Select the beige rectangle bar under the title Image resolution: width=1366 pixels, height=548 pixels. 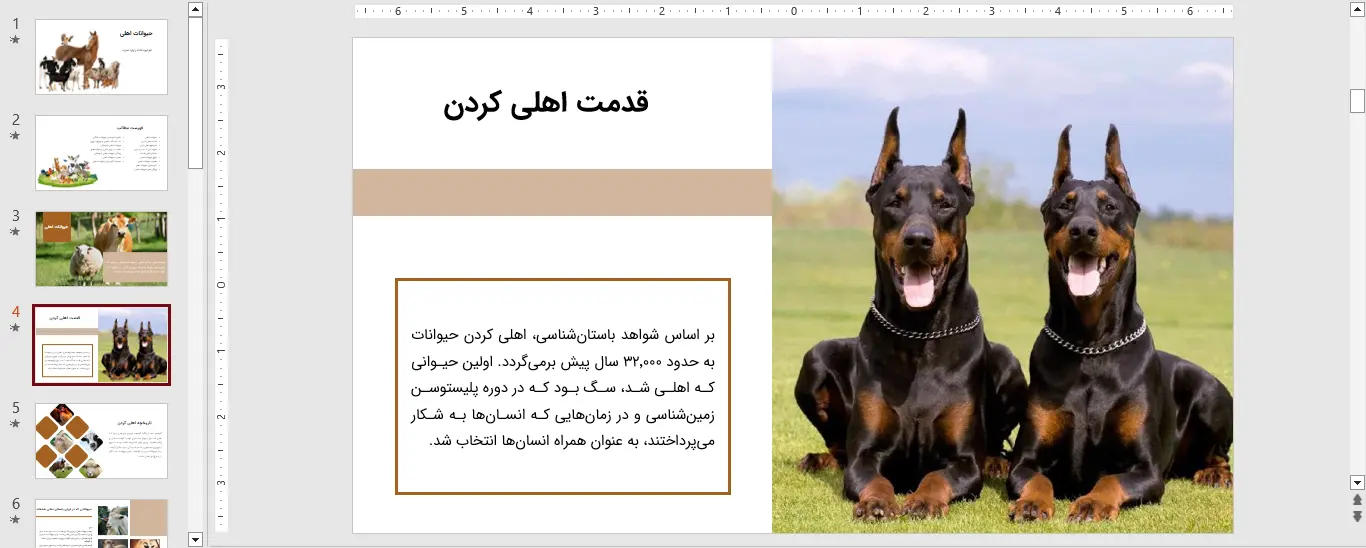(x=562, y=193)
